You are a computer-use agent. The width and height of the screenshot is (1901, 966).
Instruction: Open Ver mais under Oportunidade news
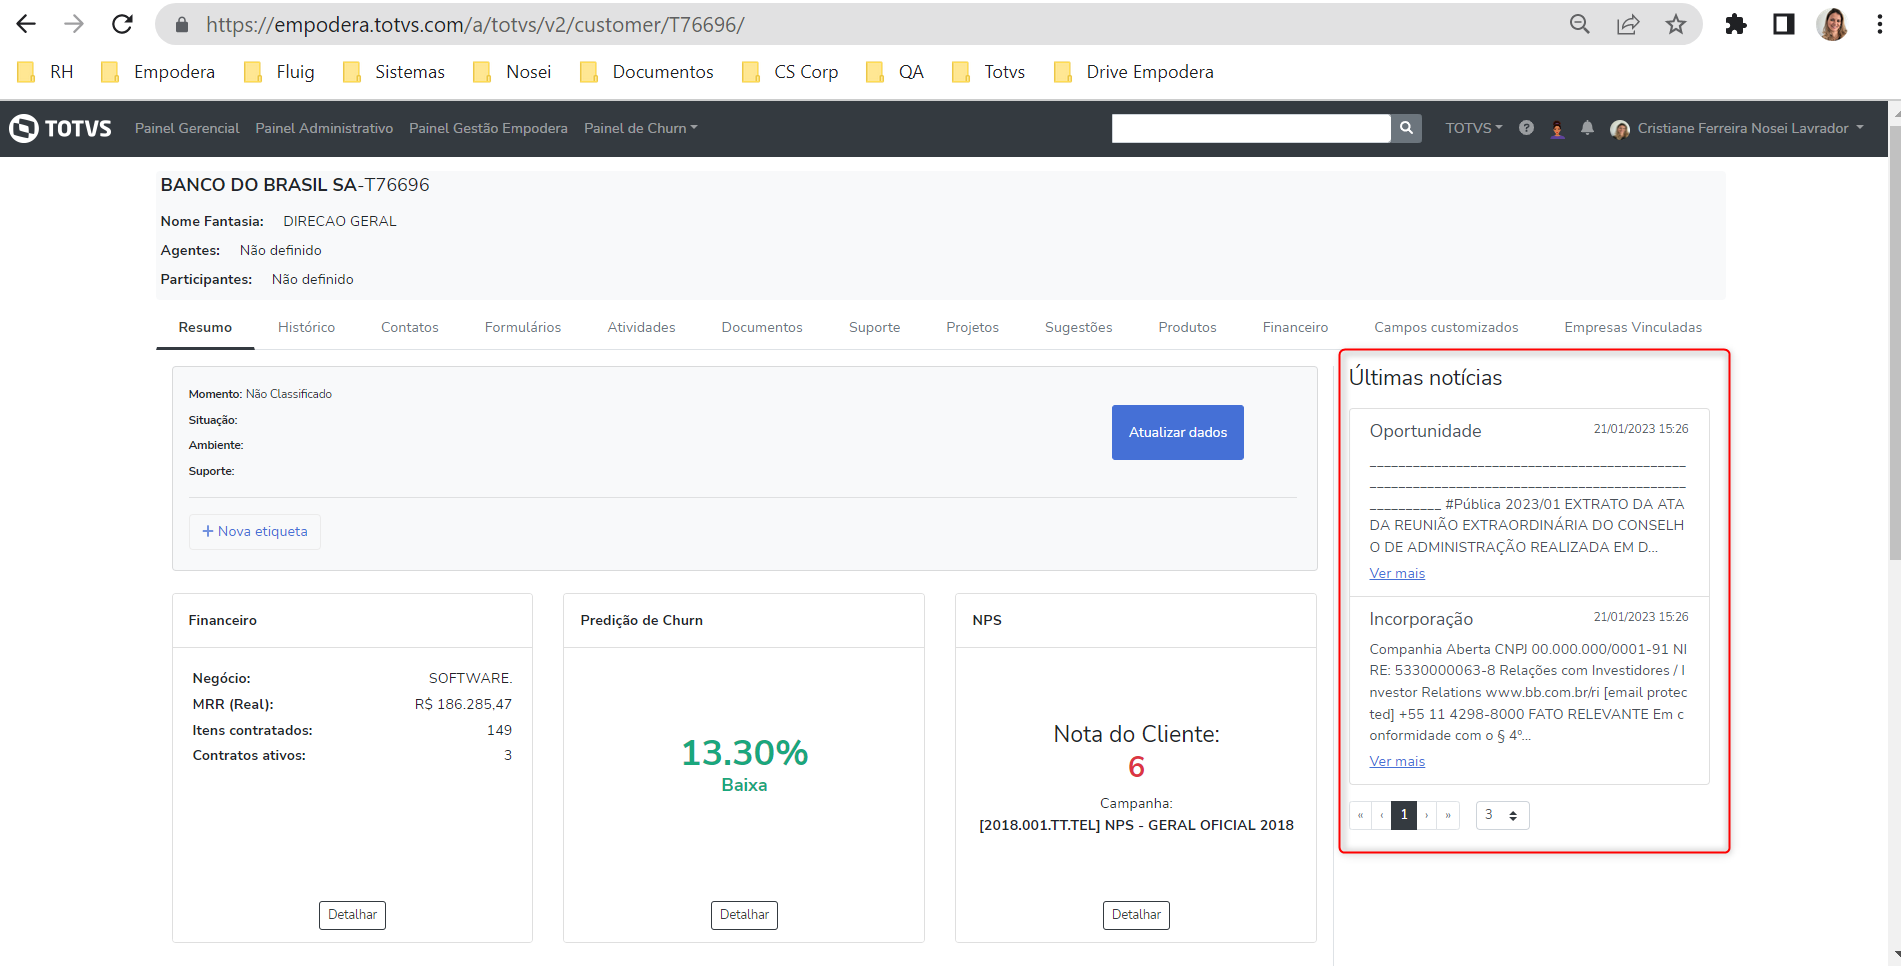coord(1397,573)
